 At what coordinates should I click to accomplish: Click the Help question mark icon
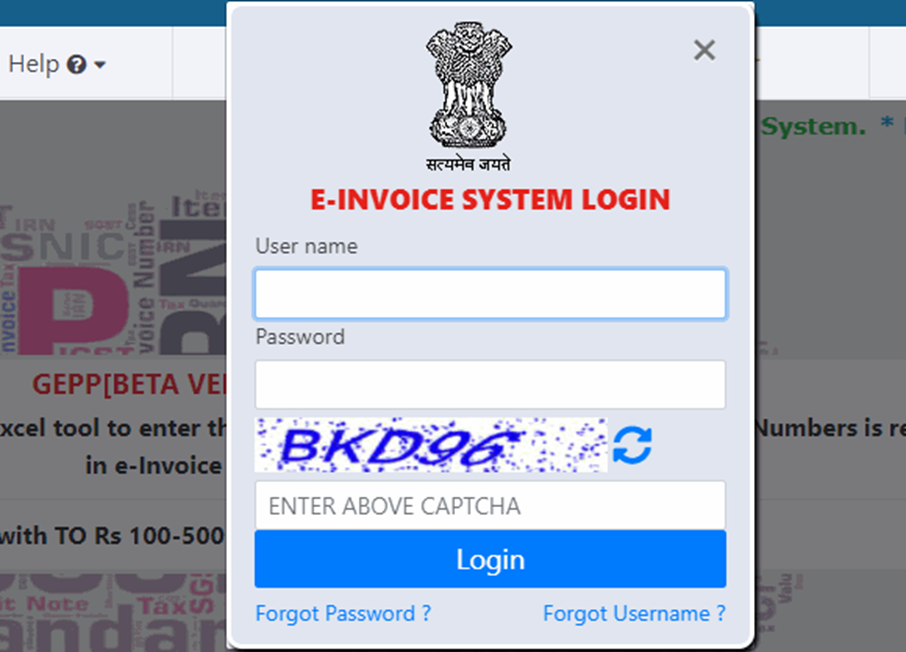76,64
